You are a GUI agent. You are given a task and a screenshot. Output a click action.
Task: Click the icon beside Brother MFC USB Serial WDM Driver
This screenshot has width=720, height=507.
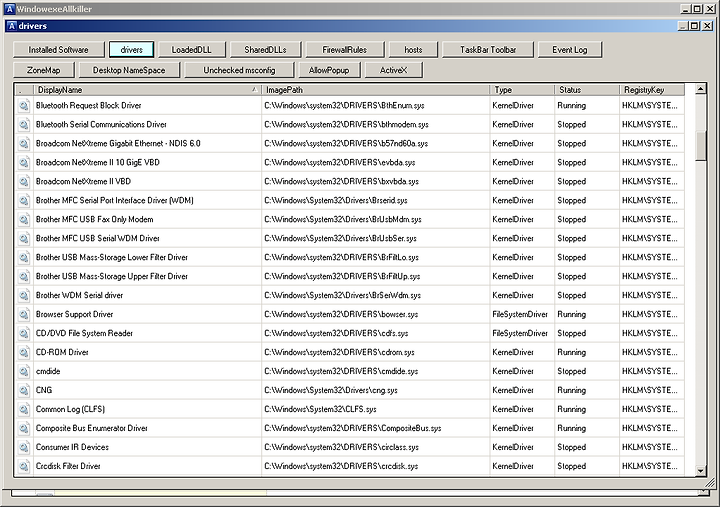tap(23, 238)
